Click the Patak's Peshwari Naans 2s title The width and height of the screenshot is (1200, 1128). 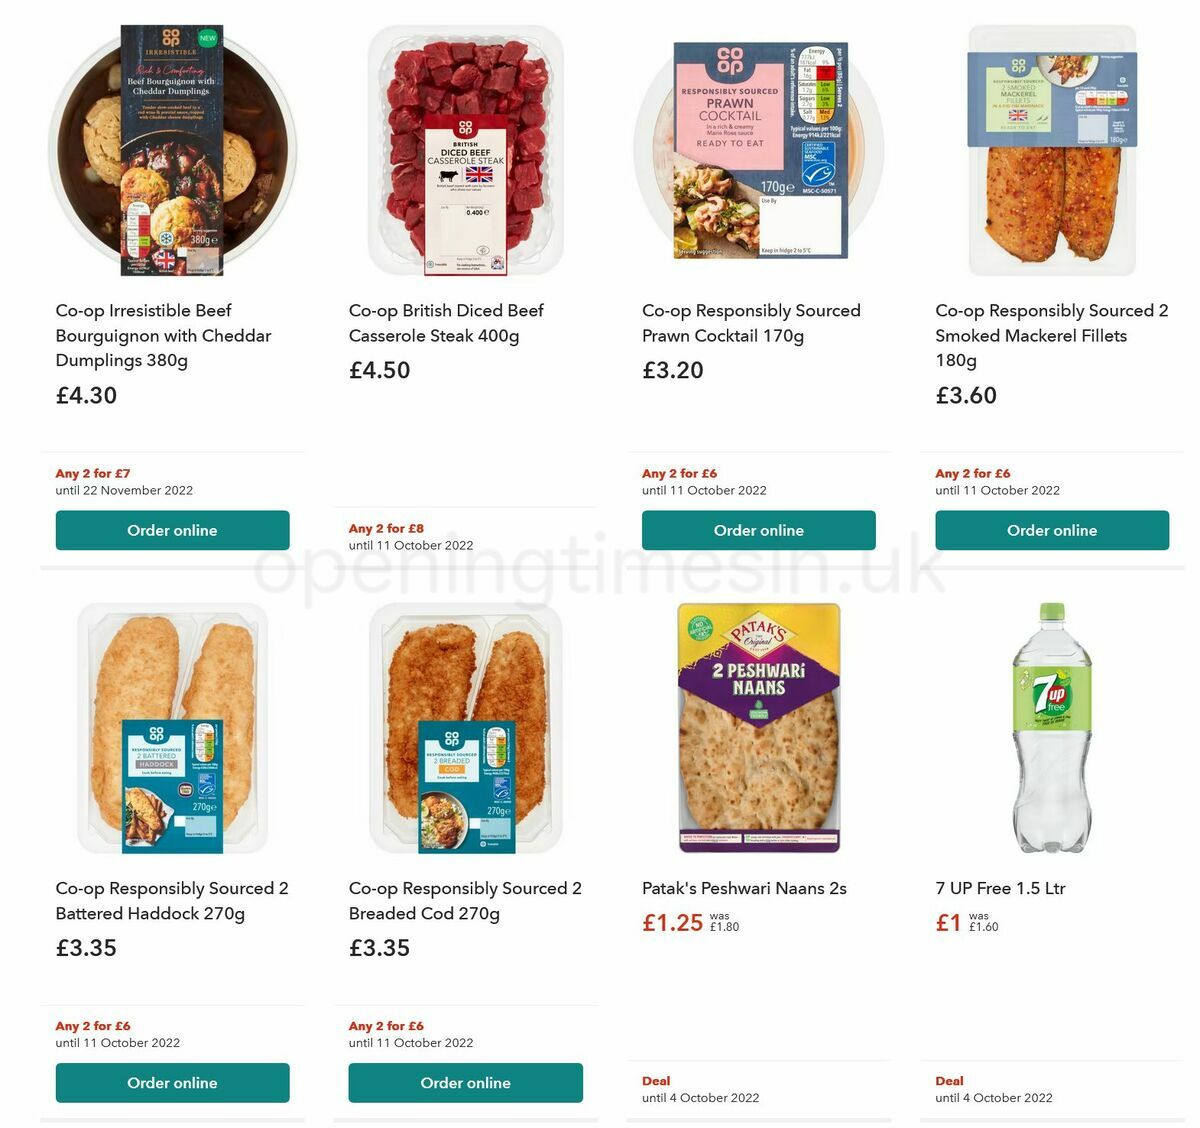[x=744, y=888]
